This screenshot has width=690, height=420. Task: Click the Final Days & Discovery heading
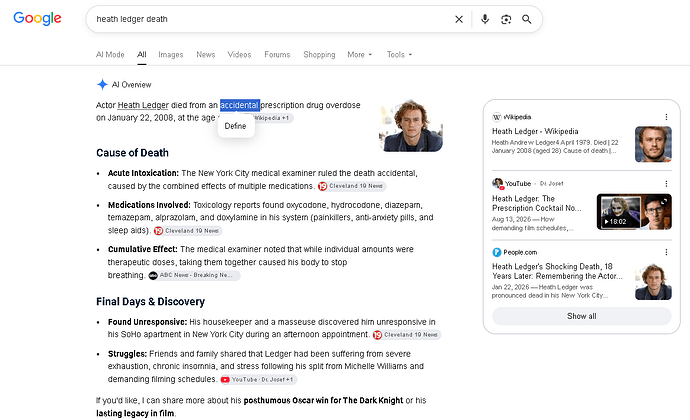click(x=150, y=302)
